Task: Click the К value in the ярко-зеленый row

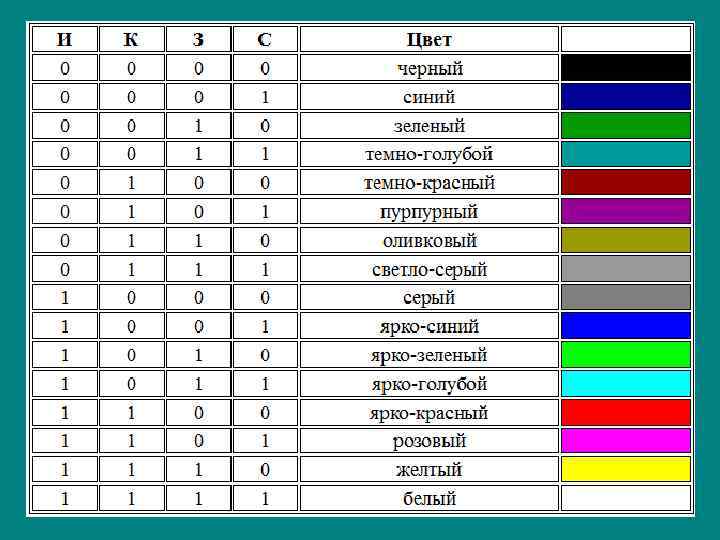Action: tap(131, 354)
